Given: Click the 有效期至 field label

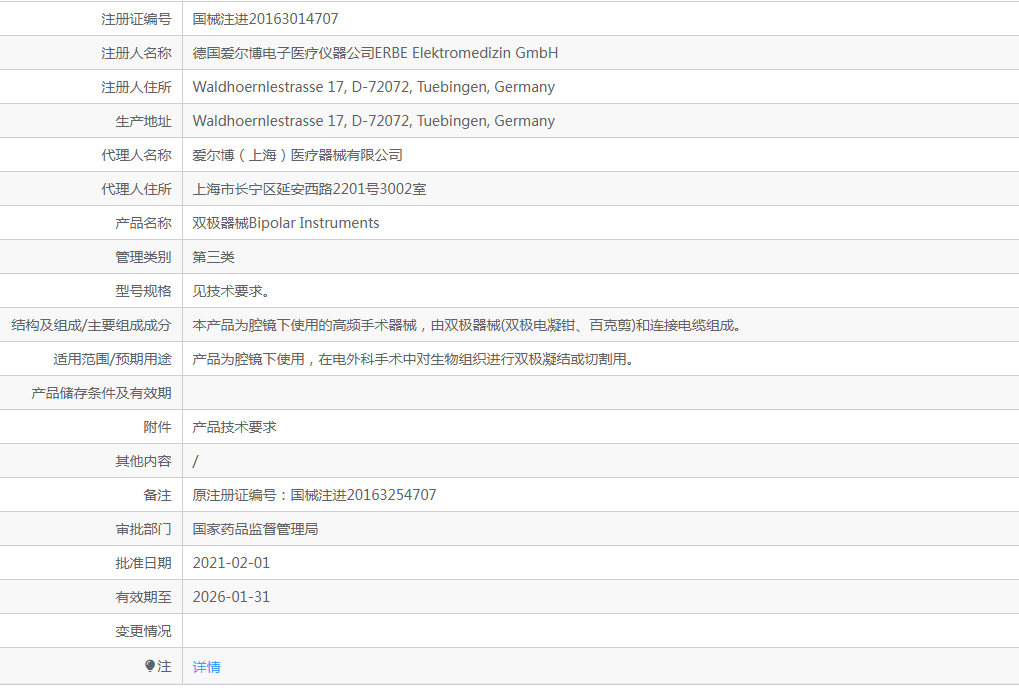Looking at the screenshot, I should click(x=144, y=597).
